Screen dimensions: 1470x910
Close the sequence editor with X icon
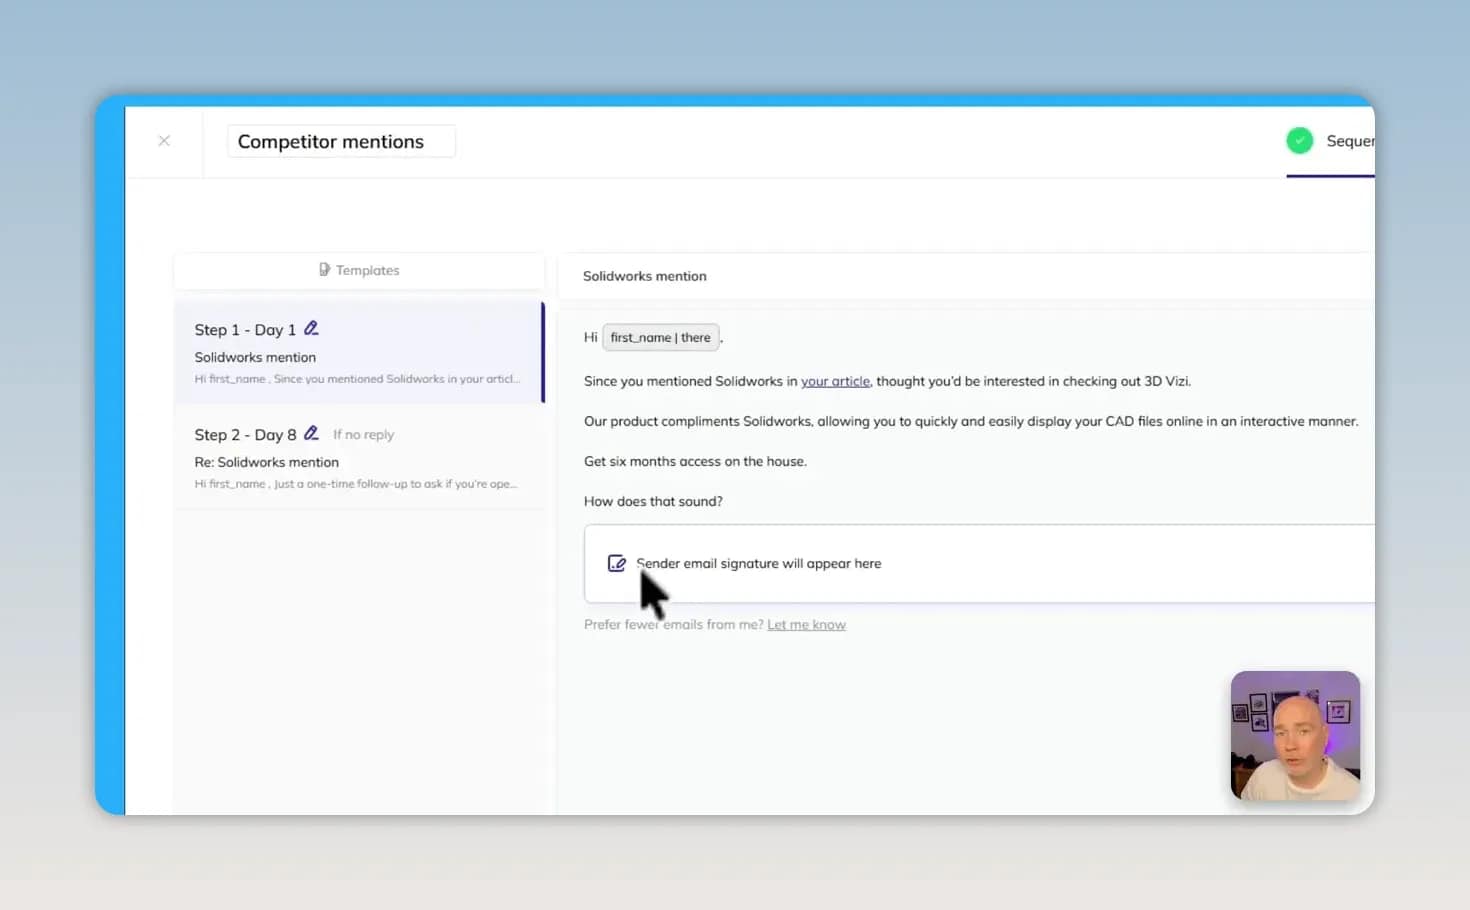[164, 141]
